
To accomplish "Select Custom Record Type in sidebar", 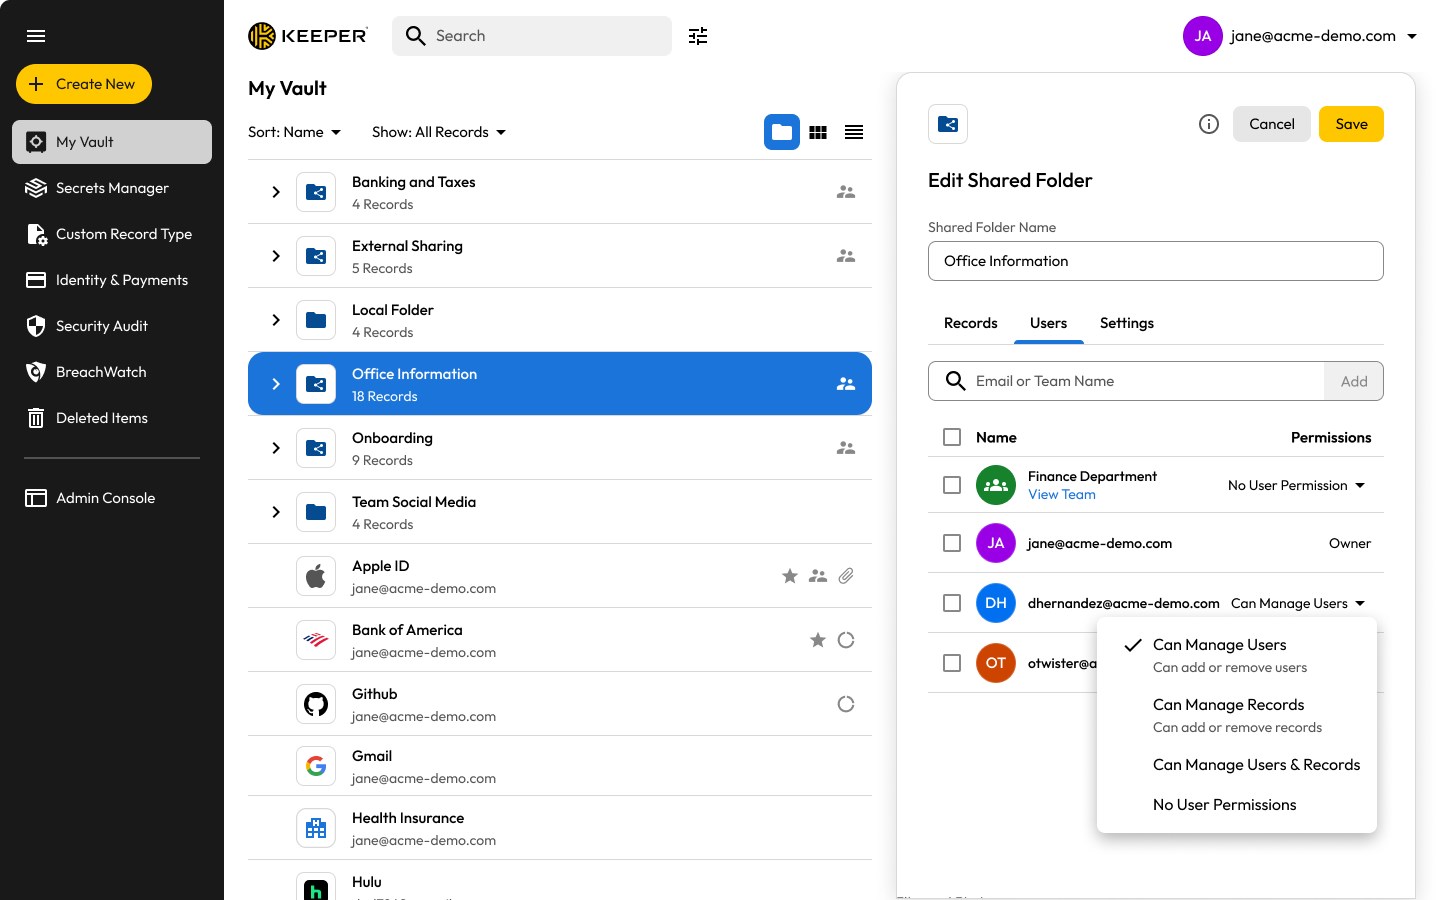I will 124,234.
